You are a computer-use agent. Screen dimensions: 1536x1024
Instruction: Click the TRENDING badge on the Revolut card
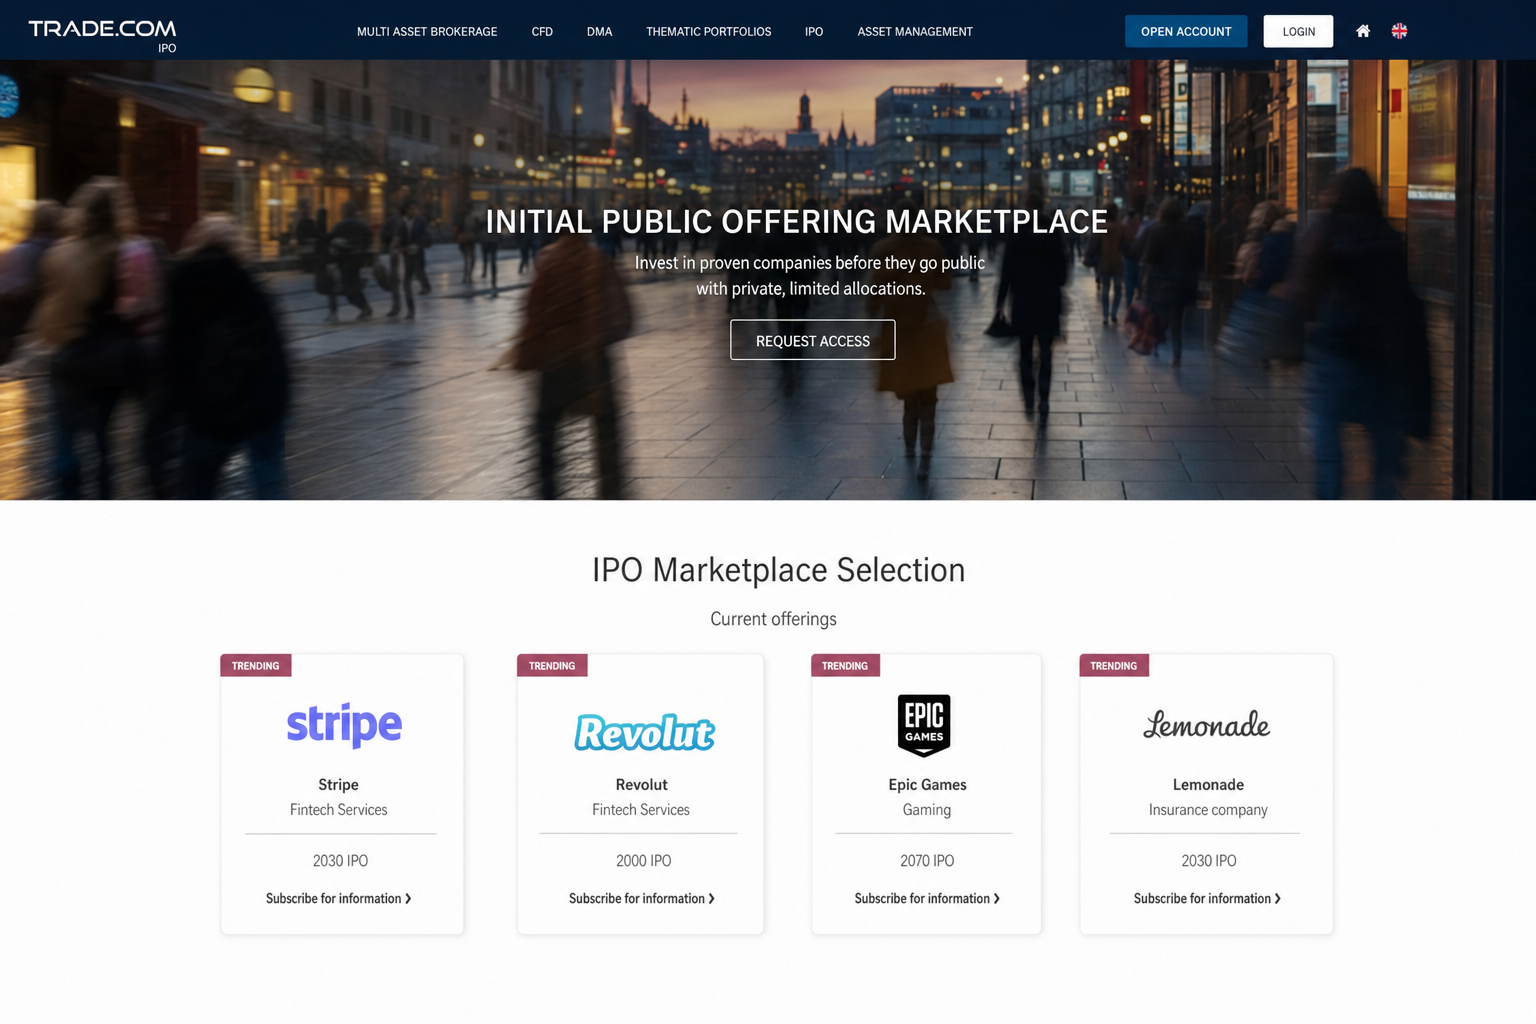click(552, 666)
